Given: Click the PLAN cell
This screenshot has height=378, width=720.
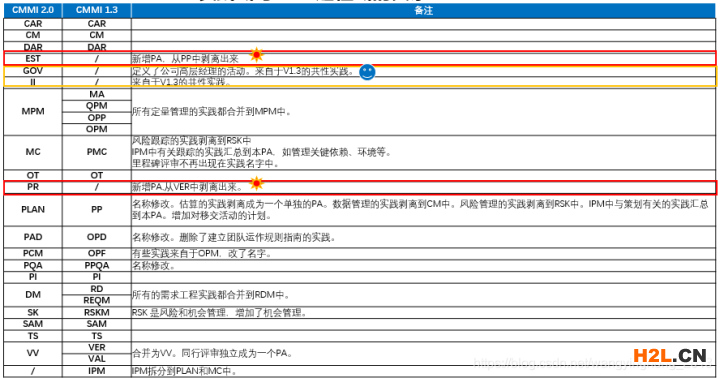Looking at the screenshot, I should (x=33, y=209).
